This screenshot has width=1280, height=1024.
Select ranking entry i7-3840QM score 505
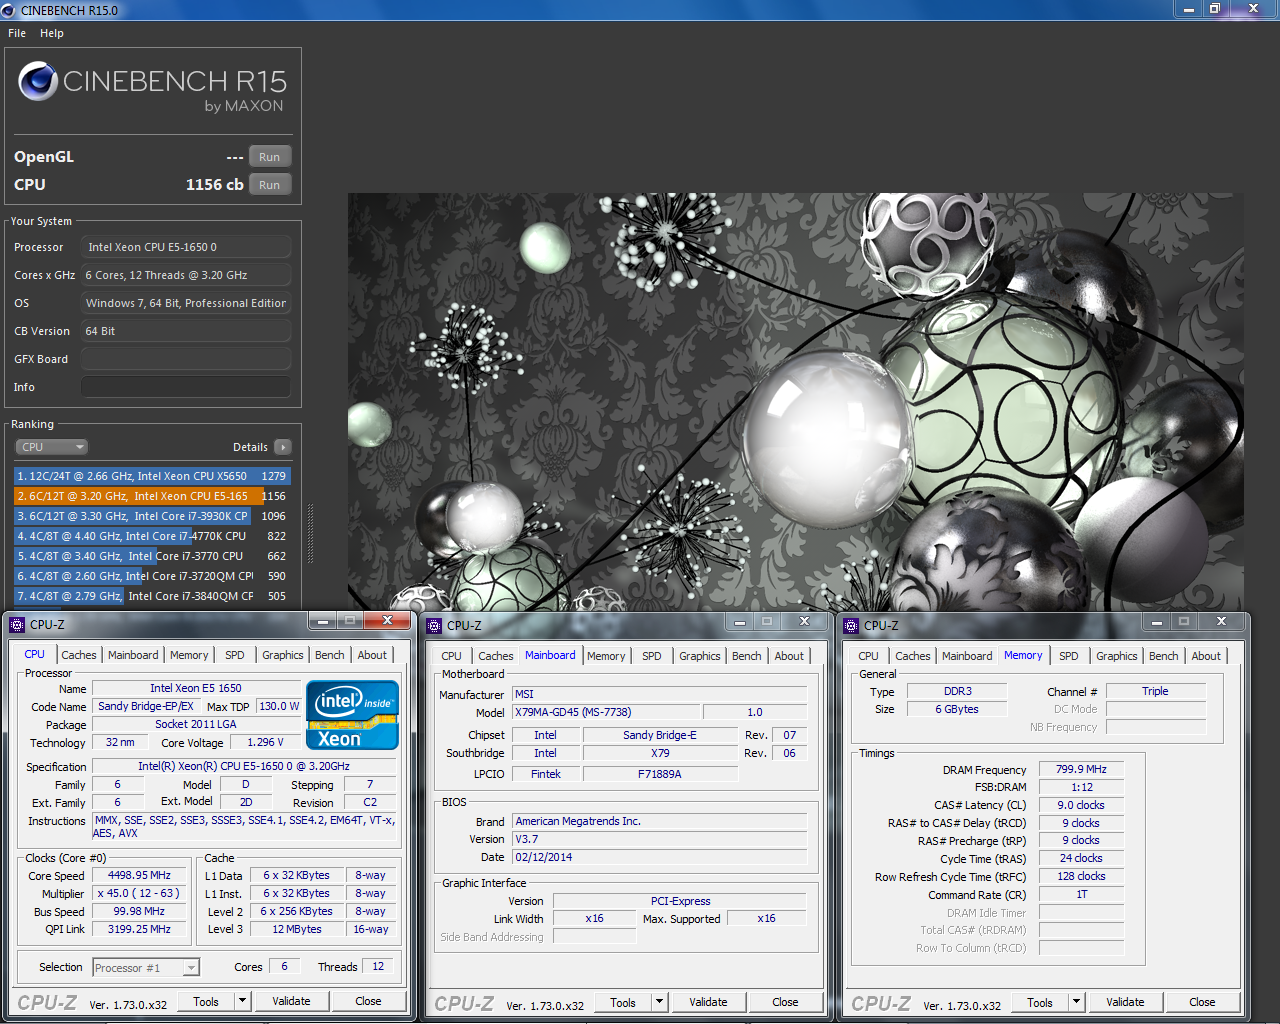click(152, 596)
